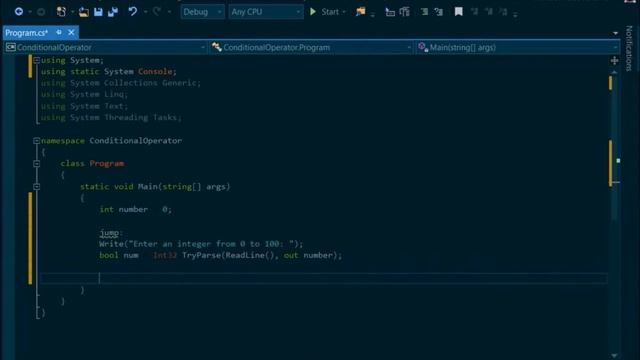Open the toolbar overflow options after bookmarks
640x360 pixels.
515,14
